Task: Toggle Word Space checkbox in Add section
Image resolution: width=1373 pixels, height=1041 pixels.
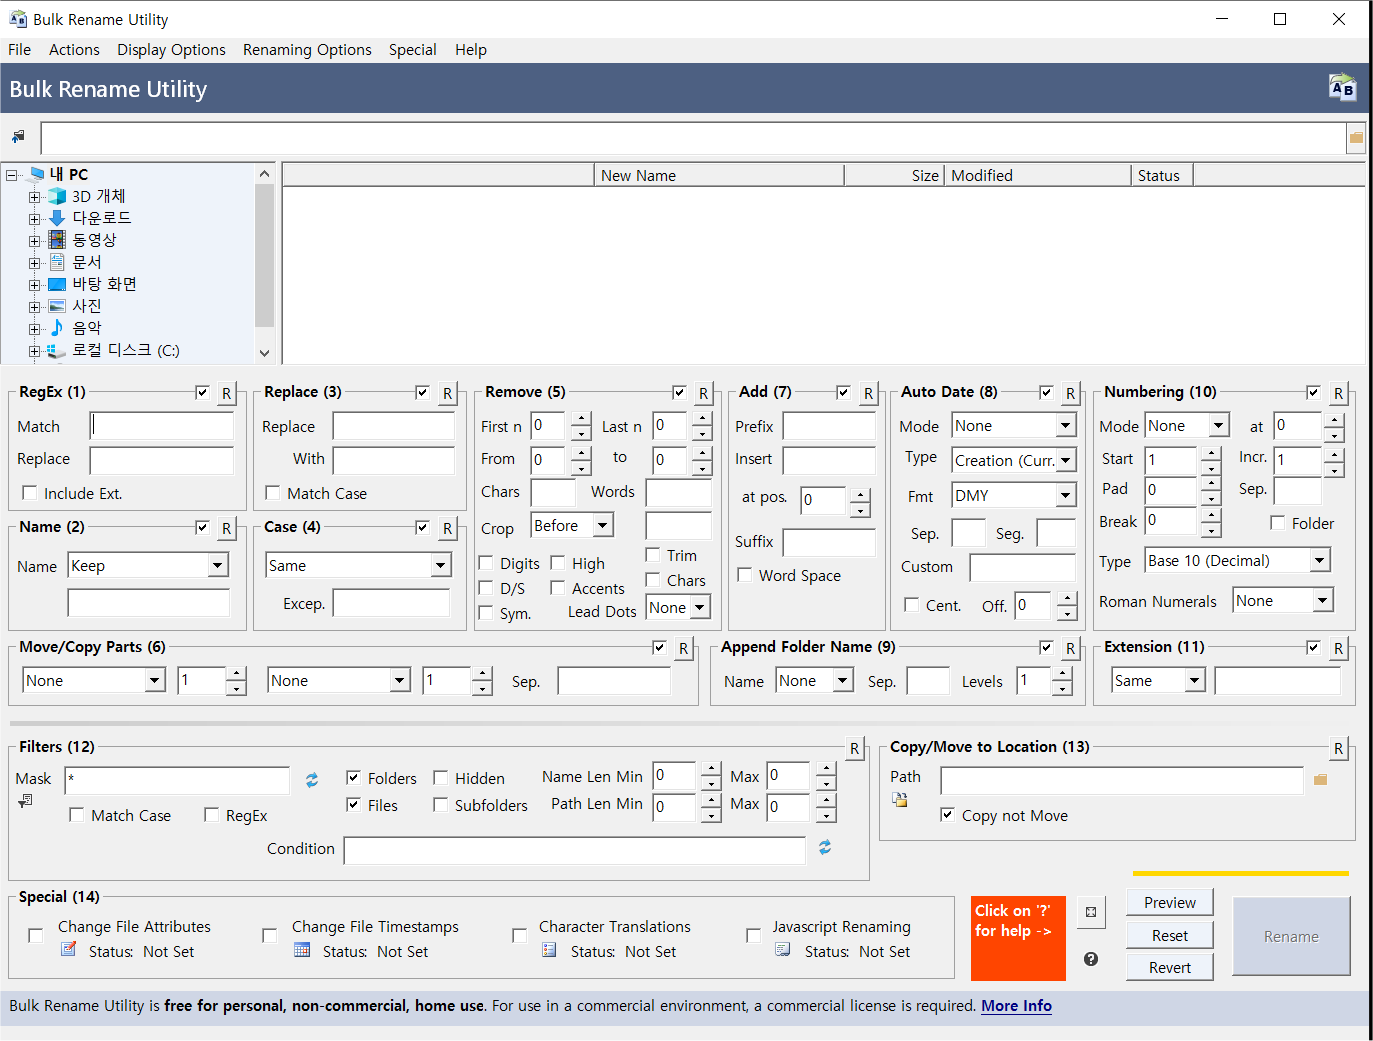Action: (x=744, y=575)
